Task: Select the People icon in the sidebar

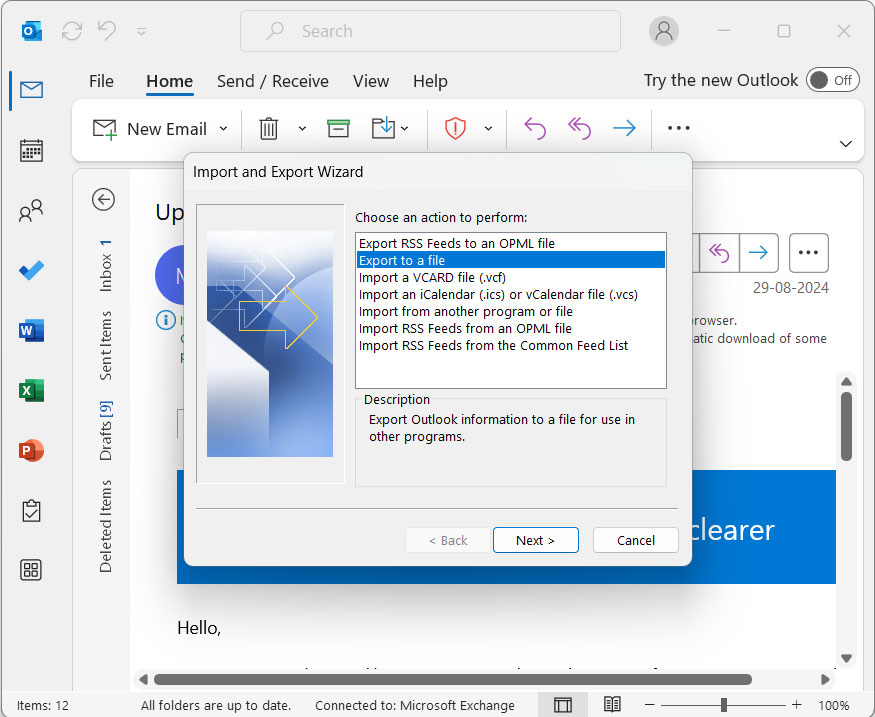Action: tap(30, 210)
